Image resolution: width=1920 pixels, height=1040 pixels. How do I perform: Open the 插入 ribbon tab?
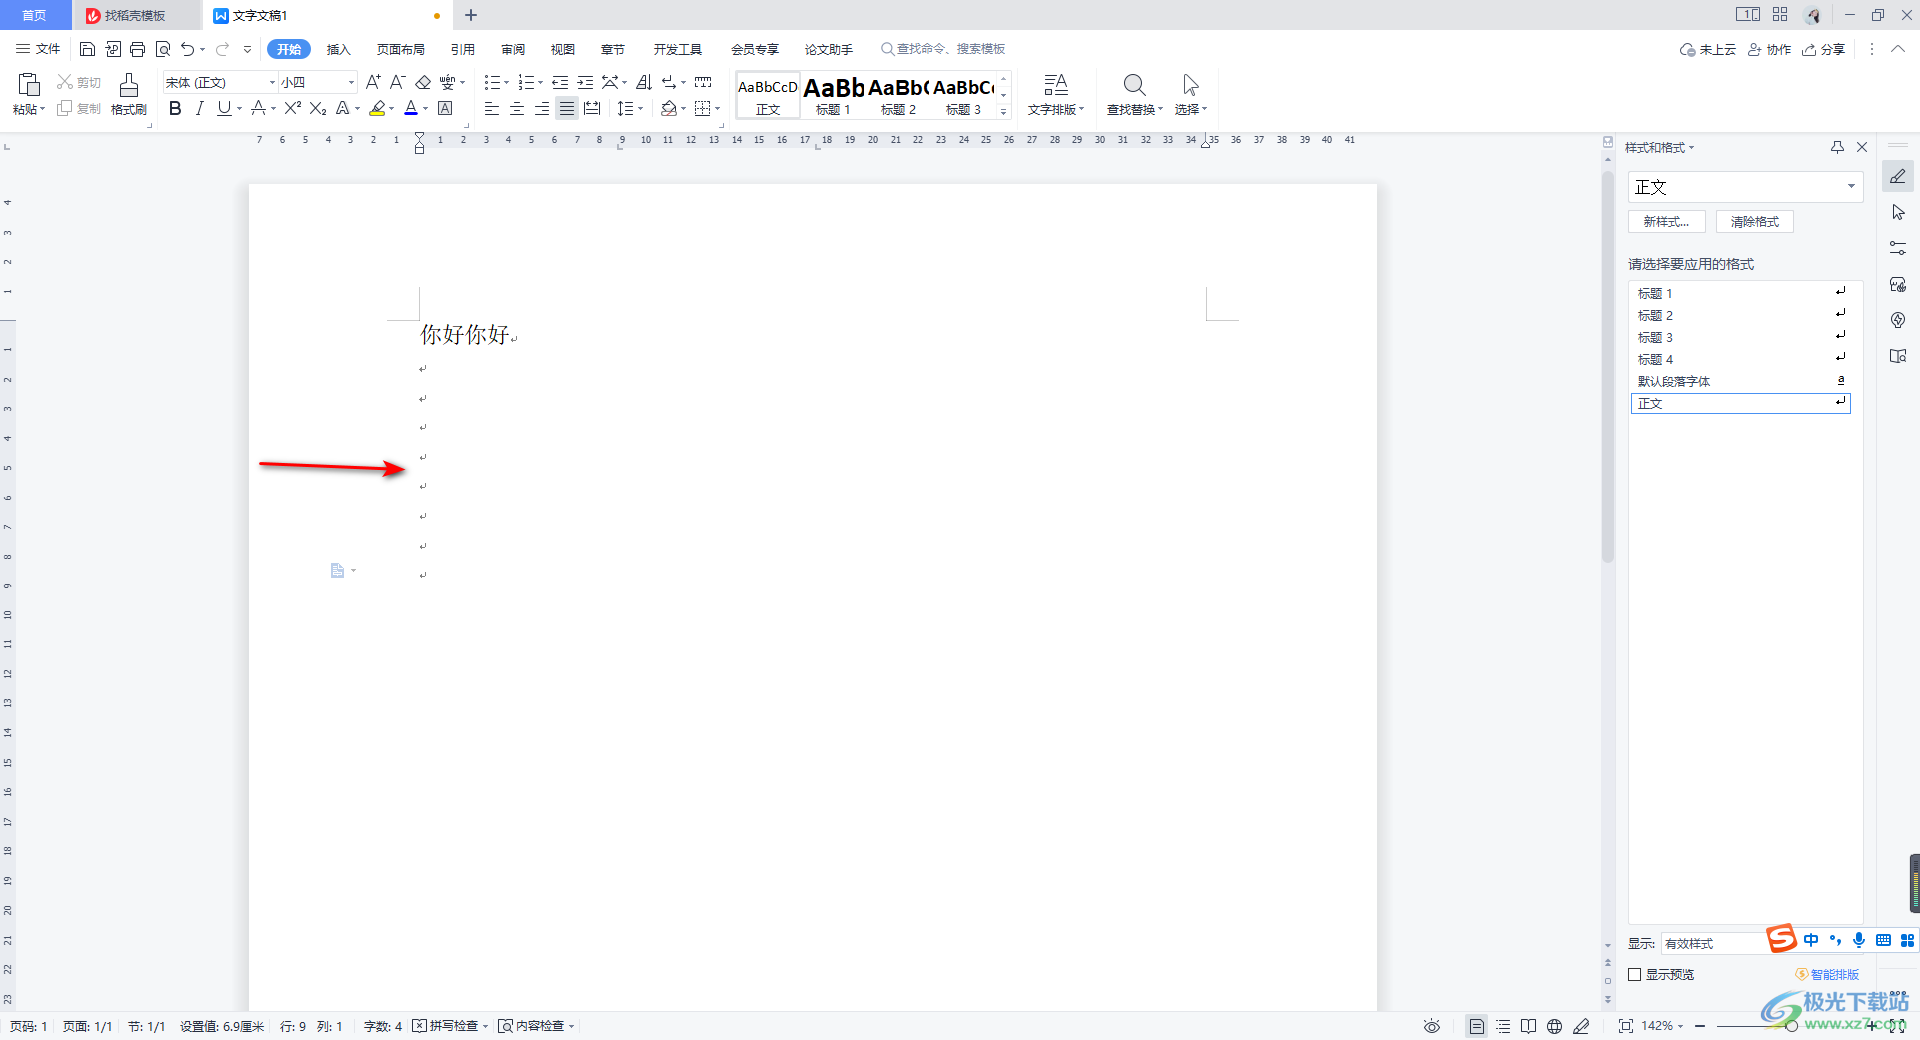tap(339, 49)
